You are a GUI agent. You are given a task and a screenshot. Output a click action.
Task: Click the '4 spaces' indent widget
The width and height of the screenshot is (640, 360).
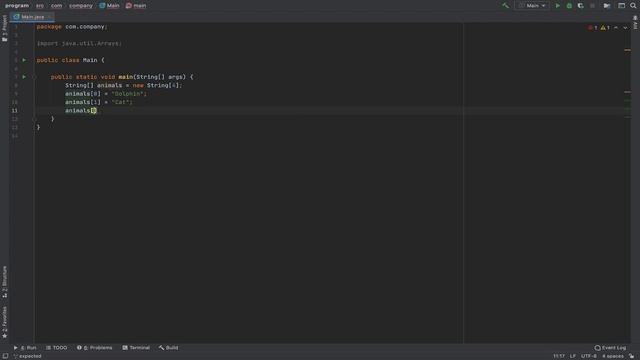(x=613, y=356)
